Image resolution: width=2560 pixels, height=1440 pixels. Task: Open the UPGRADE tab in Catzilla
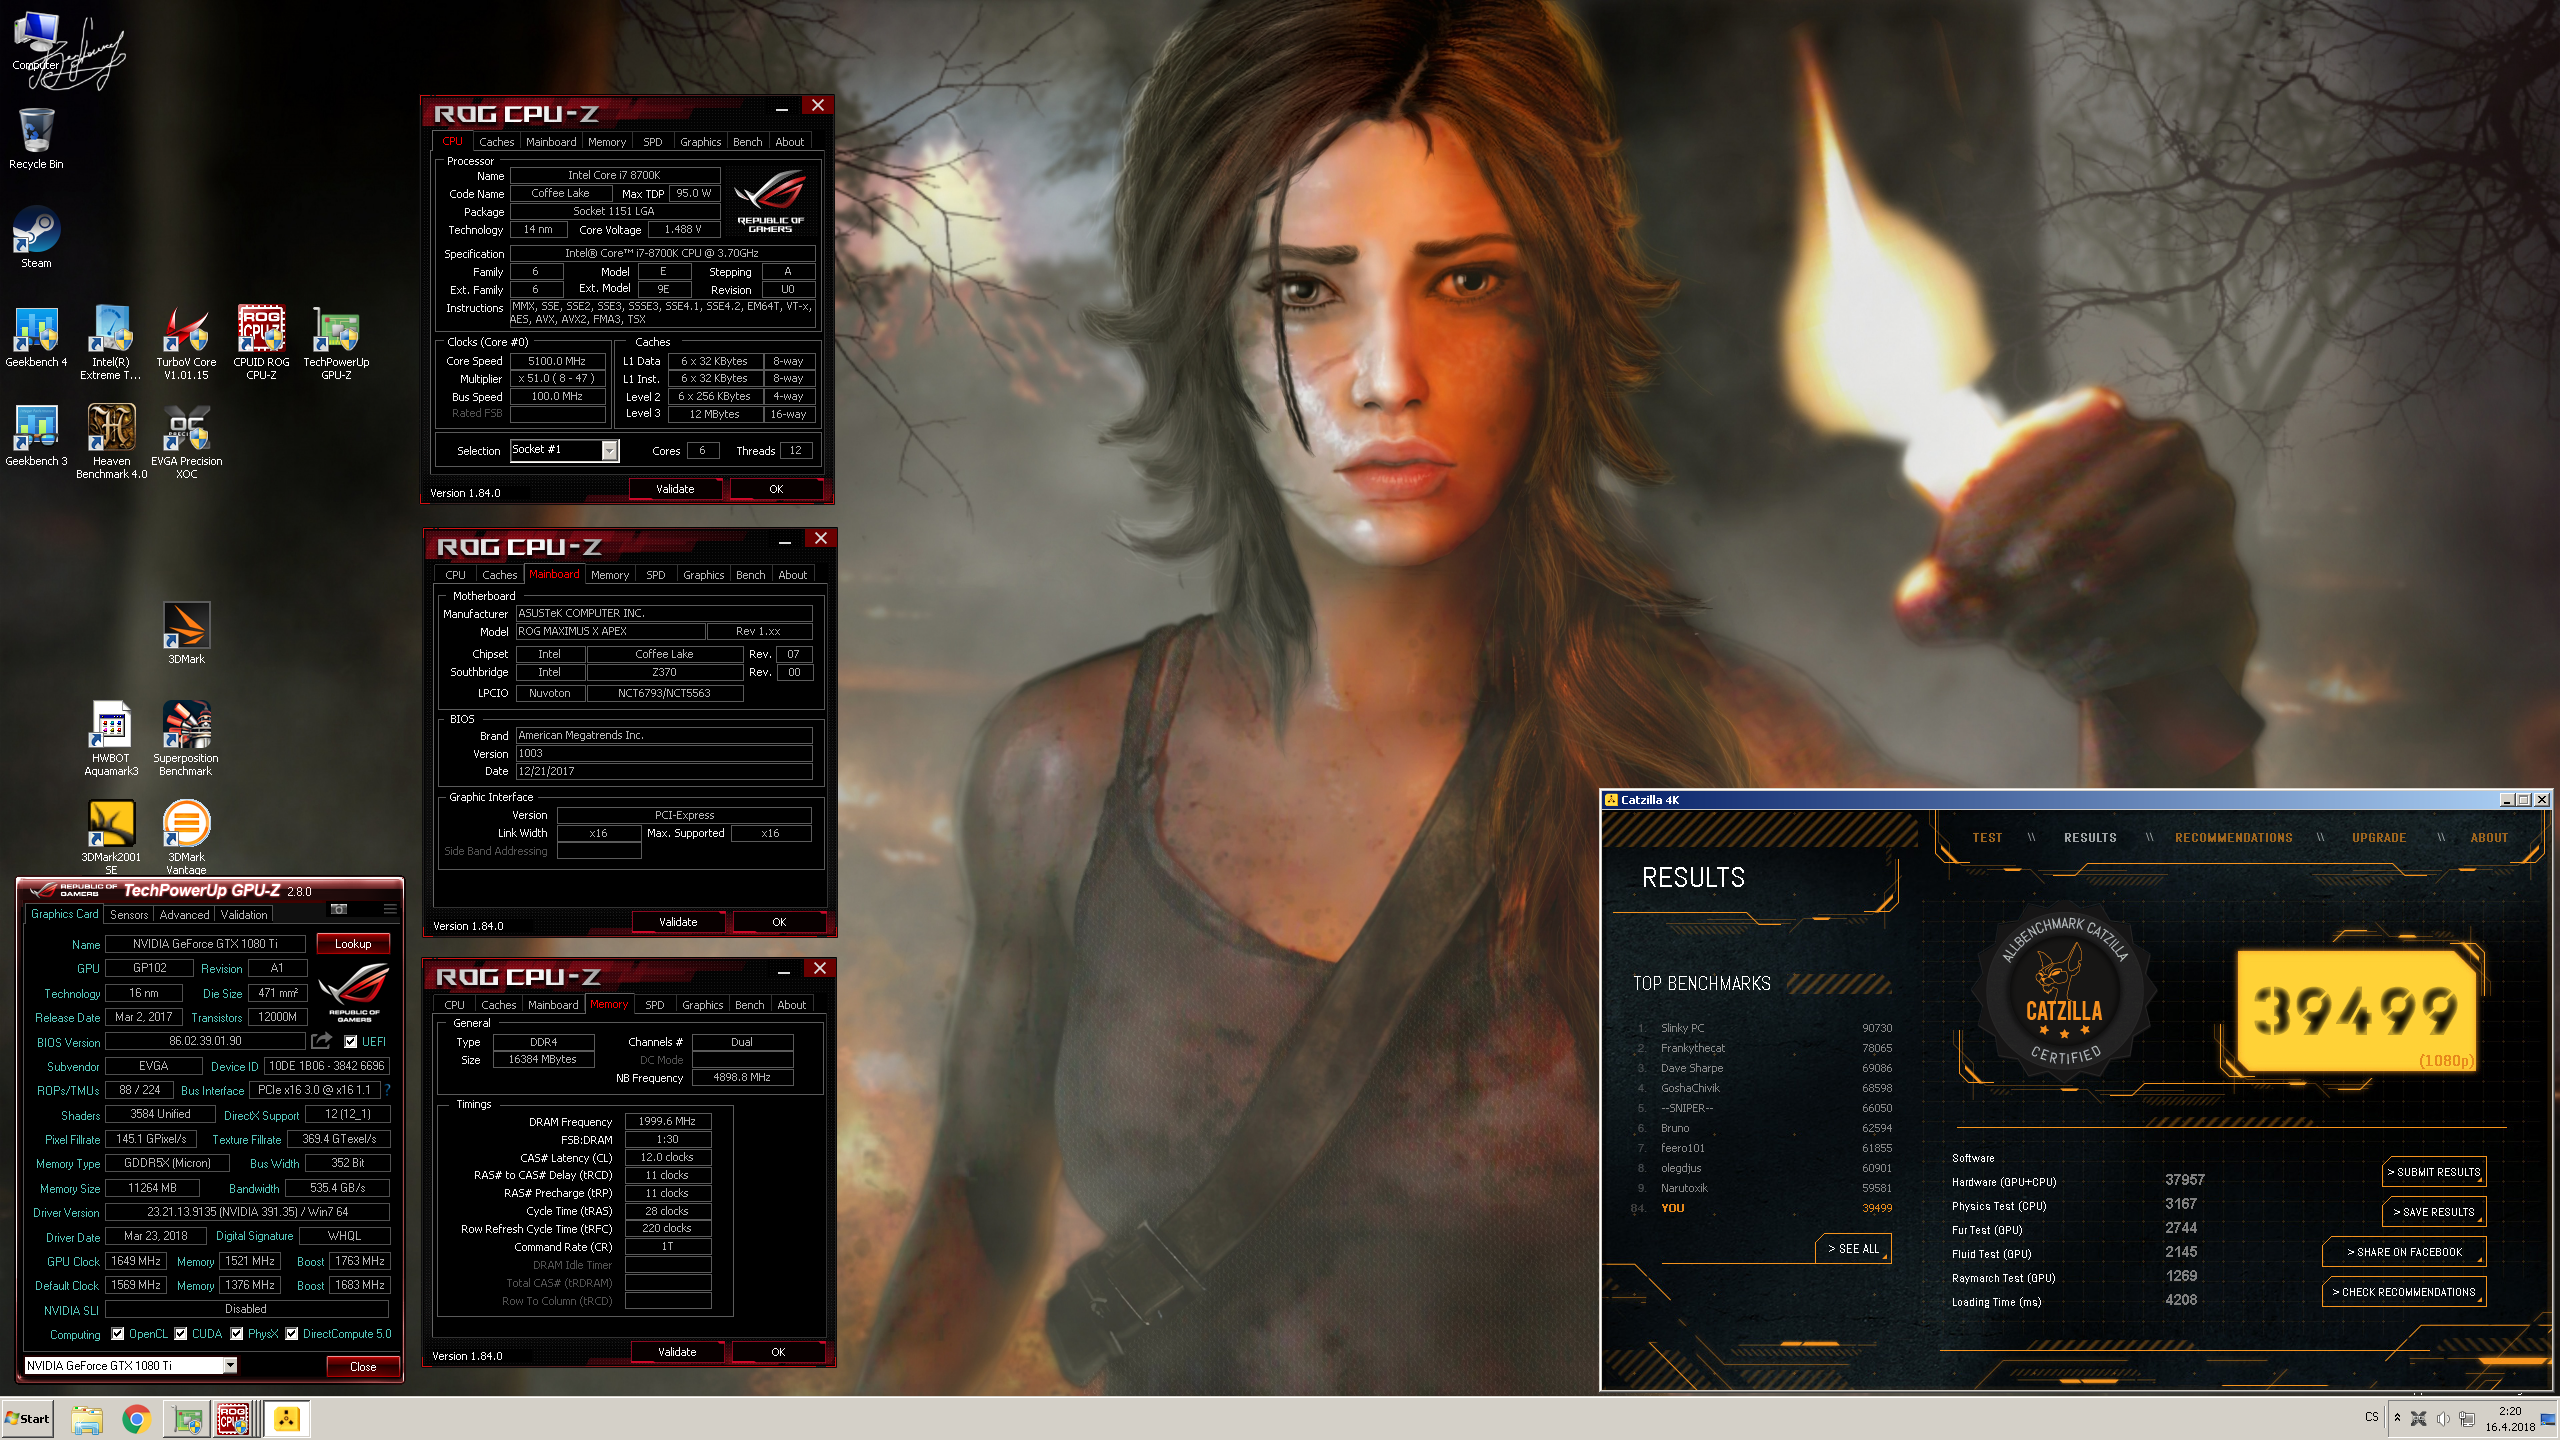[x=2379, y=838]
